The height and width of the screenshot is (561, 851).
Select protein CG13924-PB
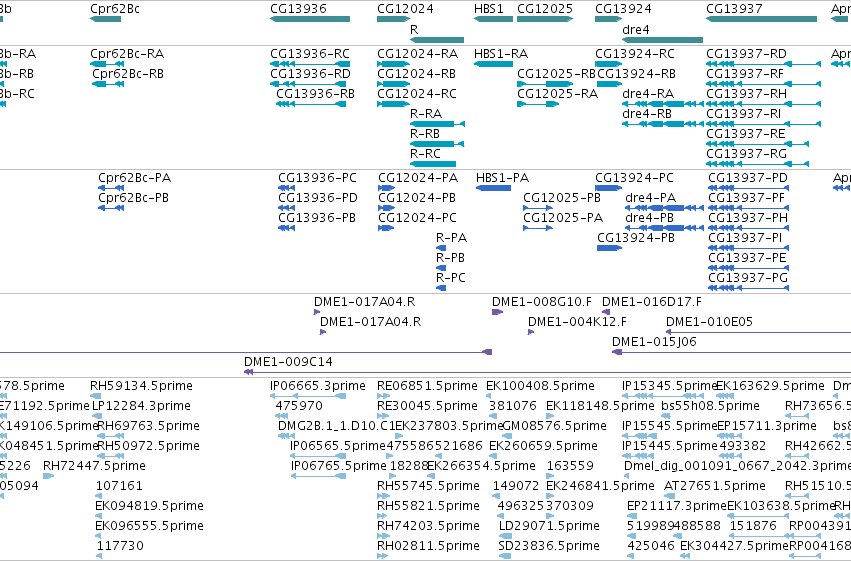click(609, 248)
